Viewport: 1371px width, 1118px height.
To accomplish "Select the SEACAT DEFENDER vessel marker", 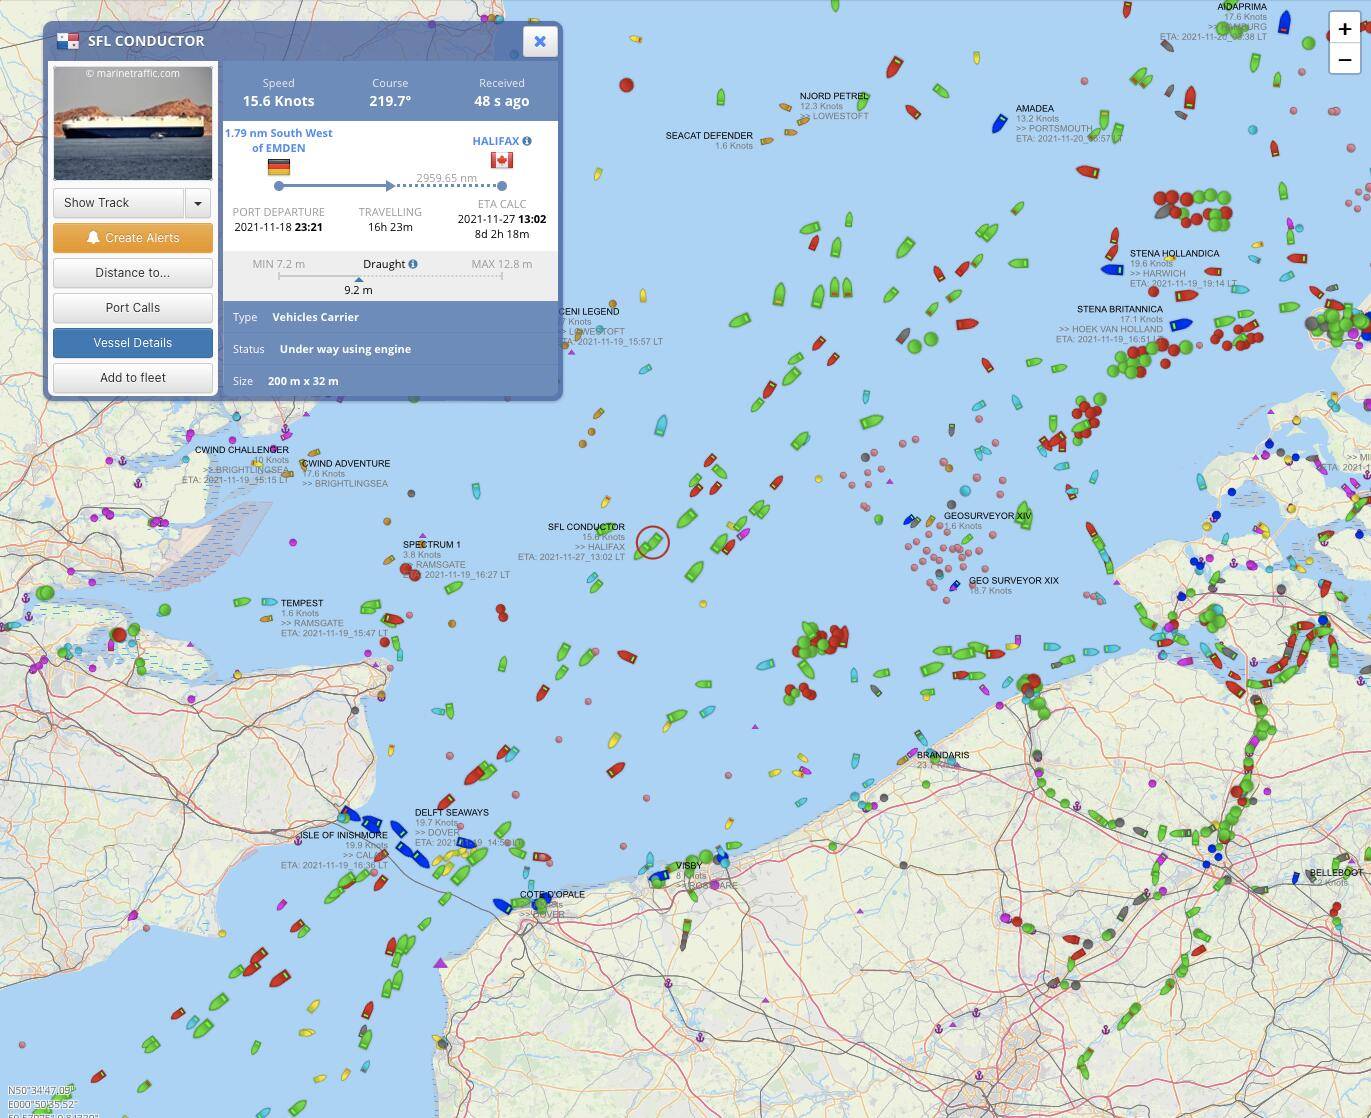I will [x=767, y=141].
